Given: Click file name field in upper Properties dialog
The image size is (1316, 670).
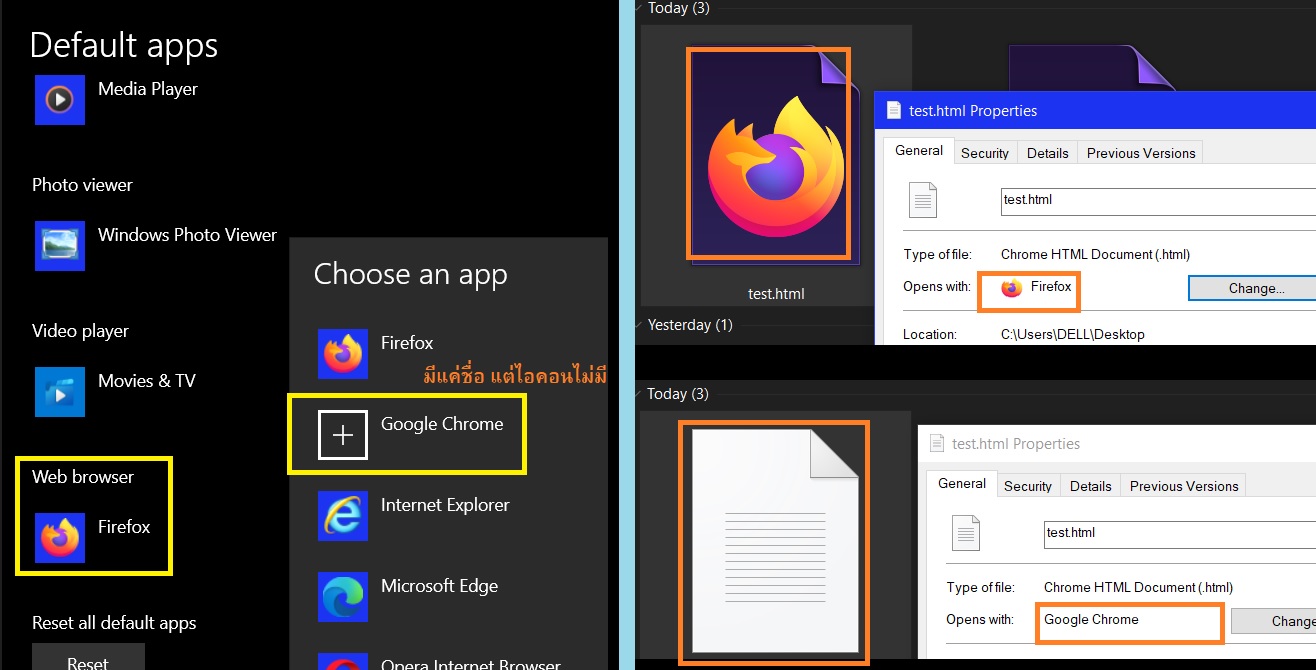Looking at the screenshot, I should [1158, 200].
